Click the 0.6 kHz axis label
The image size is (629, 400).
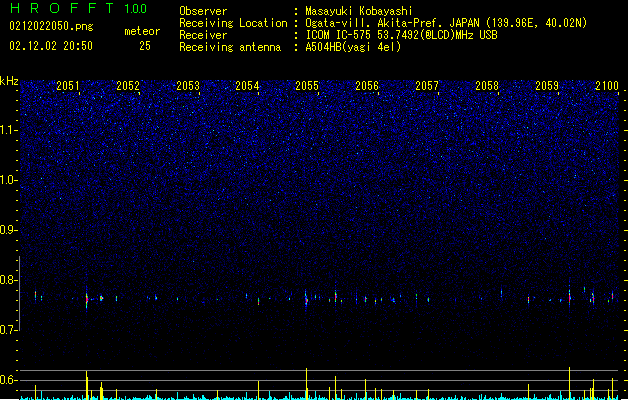[x=9, y=380]
